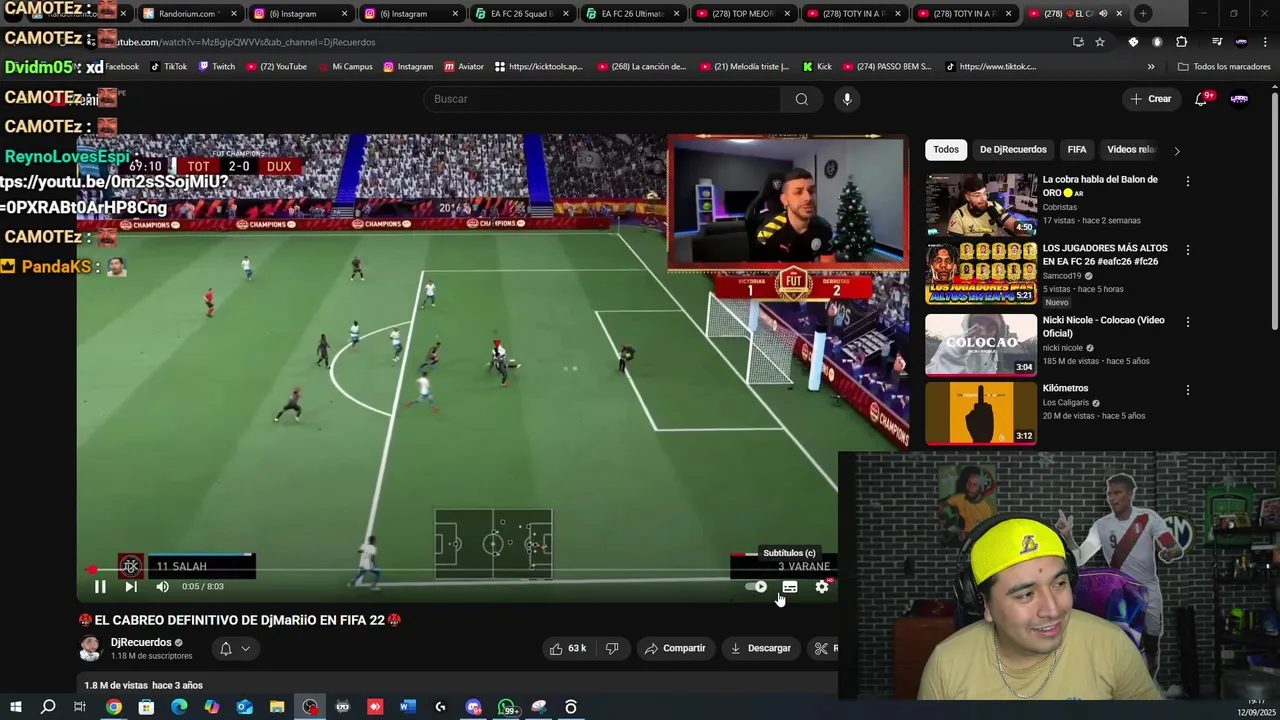Submit search with the magnifier icon
The image size is (1280, 720).
(801, 99)
